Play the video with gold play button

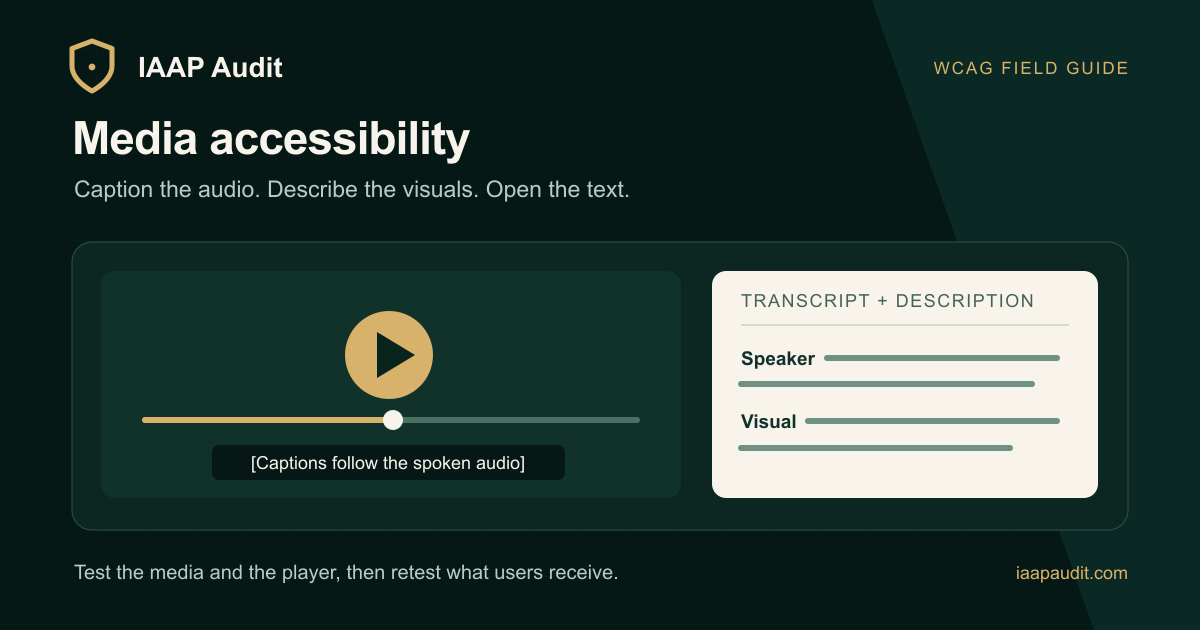(x=389, y=355)
